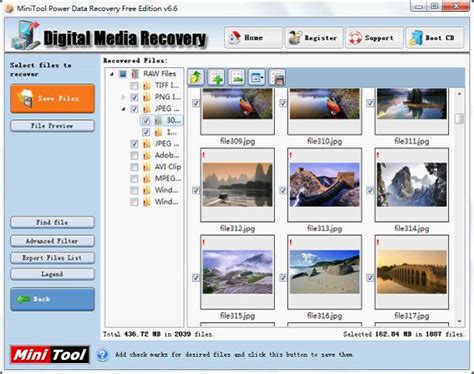Click the folder icon of the 1... subfolder
Image resolution: width=474 pixels, height=374 pixels.
[158, 132]
